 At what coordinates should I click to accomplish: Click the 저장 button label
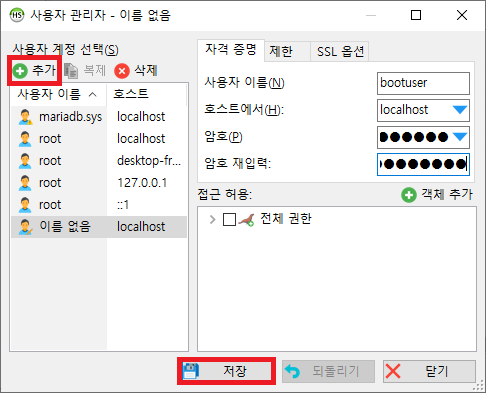235,371
